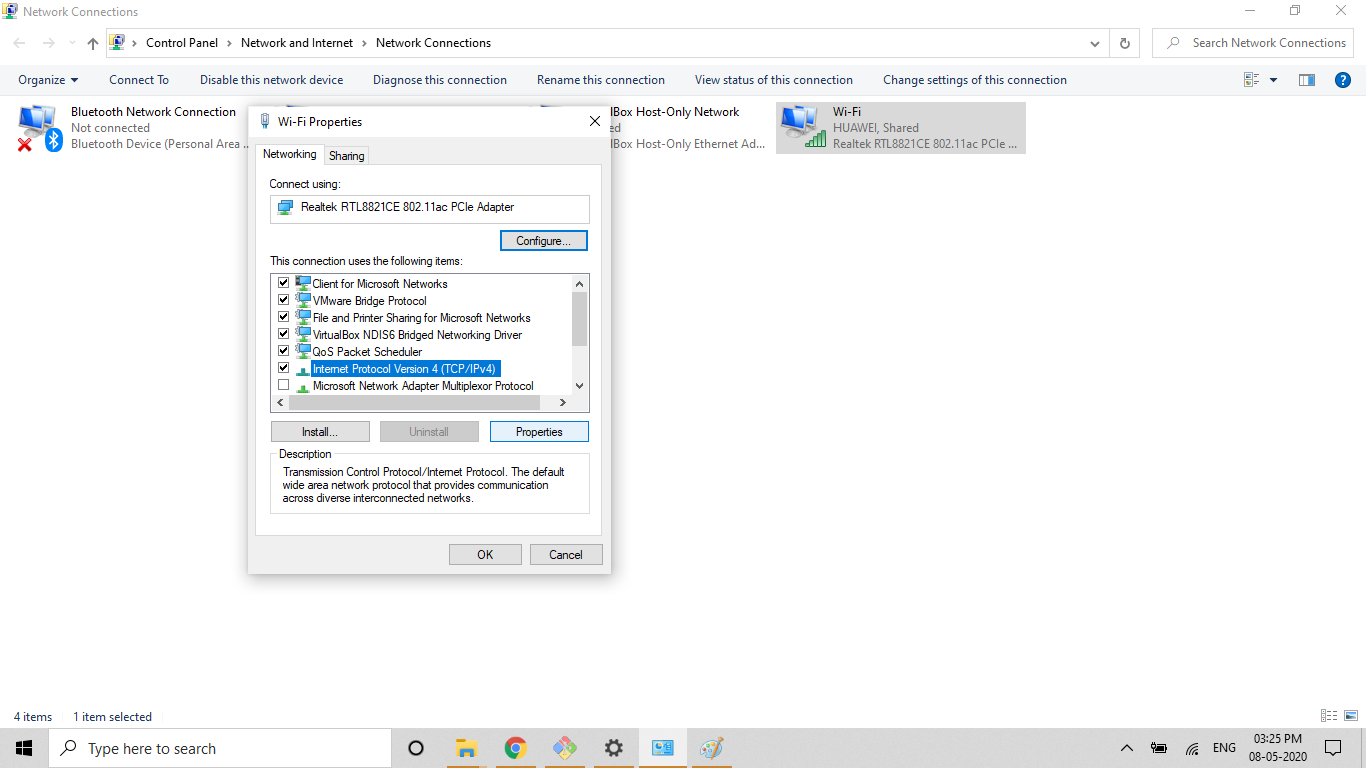Image resolution: width=1366 pixels, height=768 pixels.
Task: Uncheck Client for Microsoft Networks
Action: (283, 283)
